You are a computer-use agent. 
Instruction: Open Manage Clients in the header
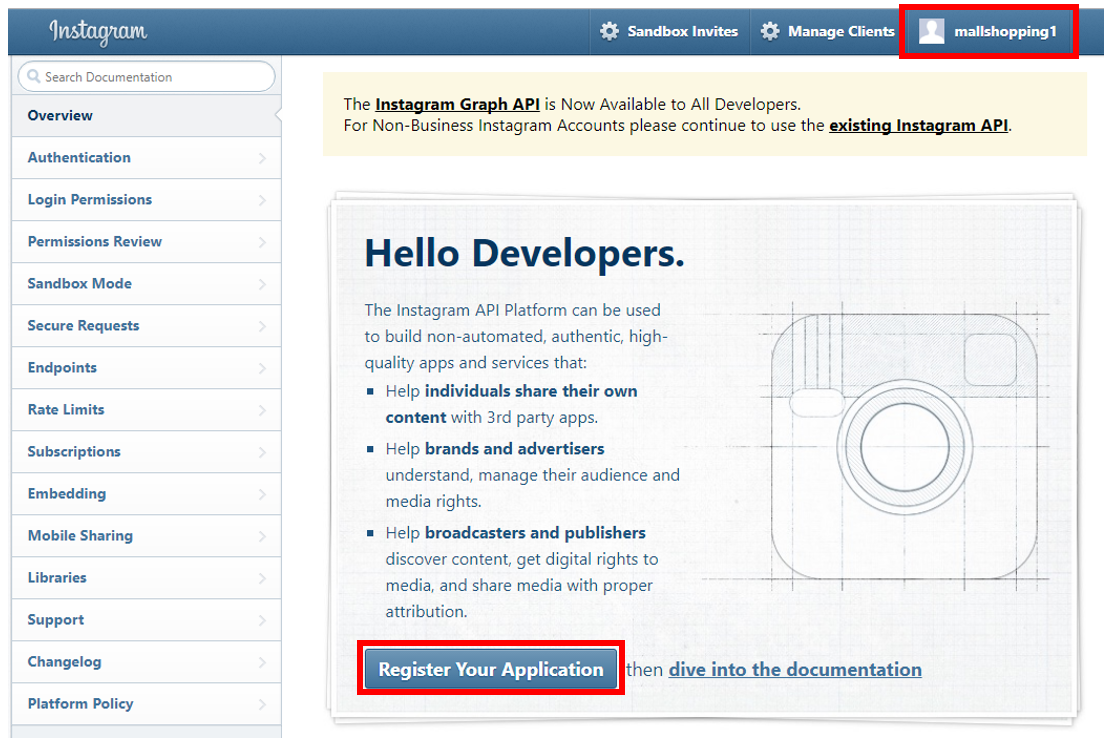pos(828,31)
